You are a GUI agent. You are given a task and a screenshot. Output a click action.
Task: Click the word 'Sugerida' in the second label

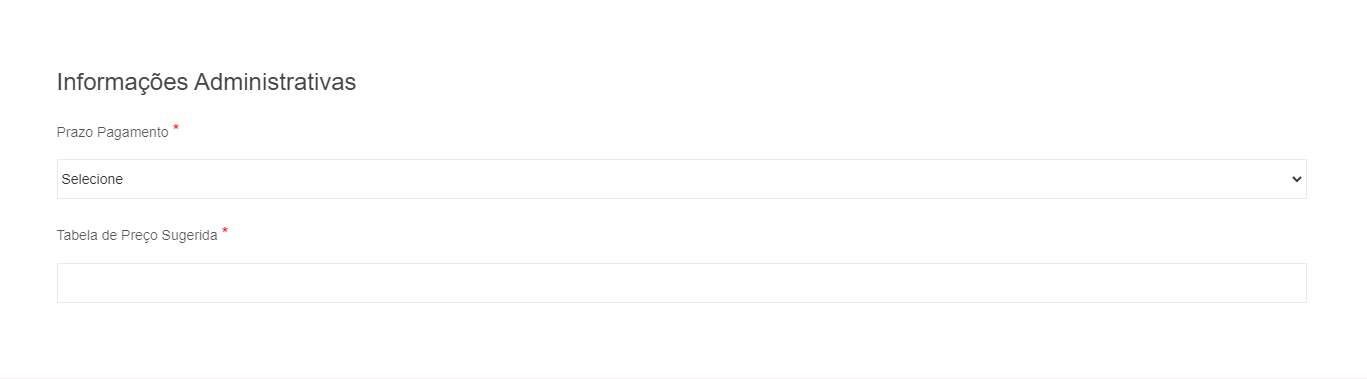(x=189, y=236)
